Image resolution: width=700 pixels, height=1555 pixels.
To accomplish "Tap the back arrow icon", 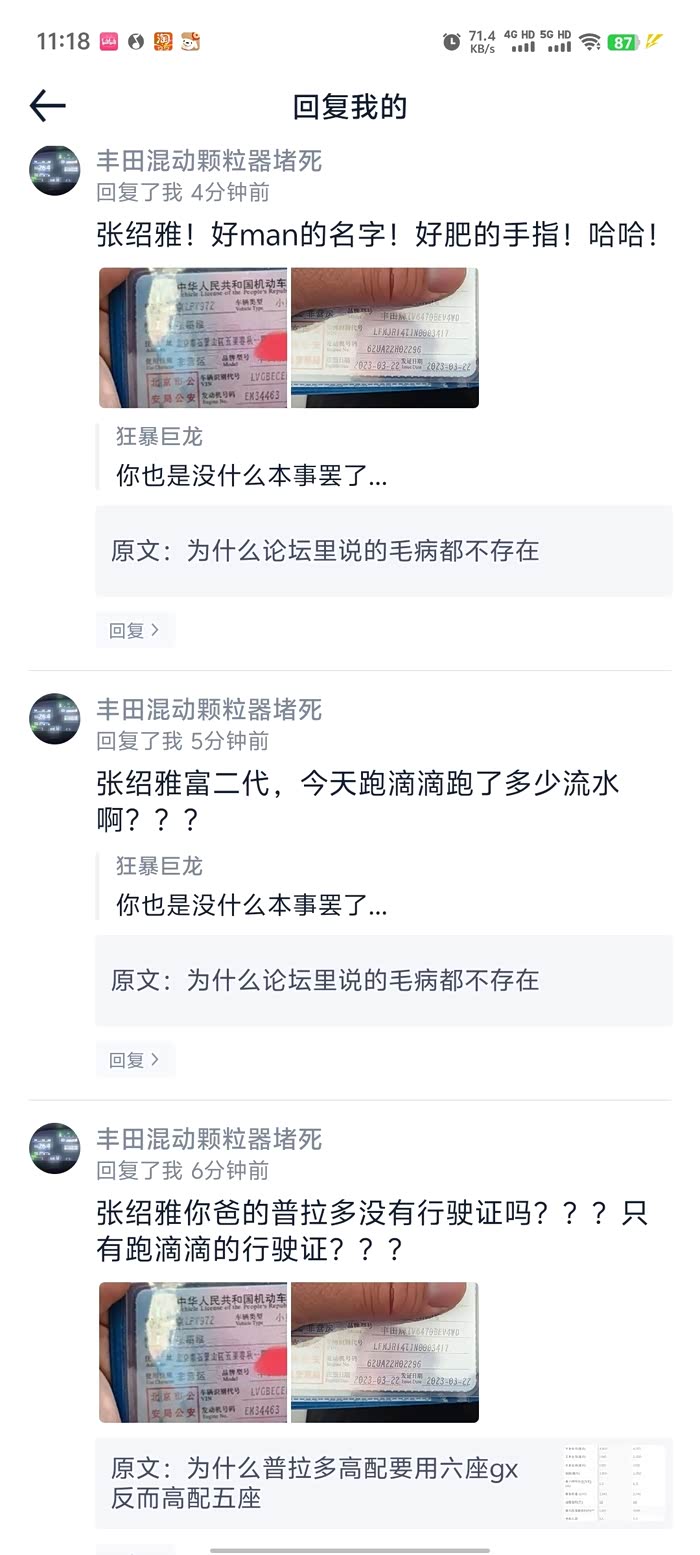I will [47, 106].
